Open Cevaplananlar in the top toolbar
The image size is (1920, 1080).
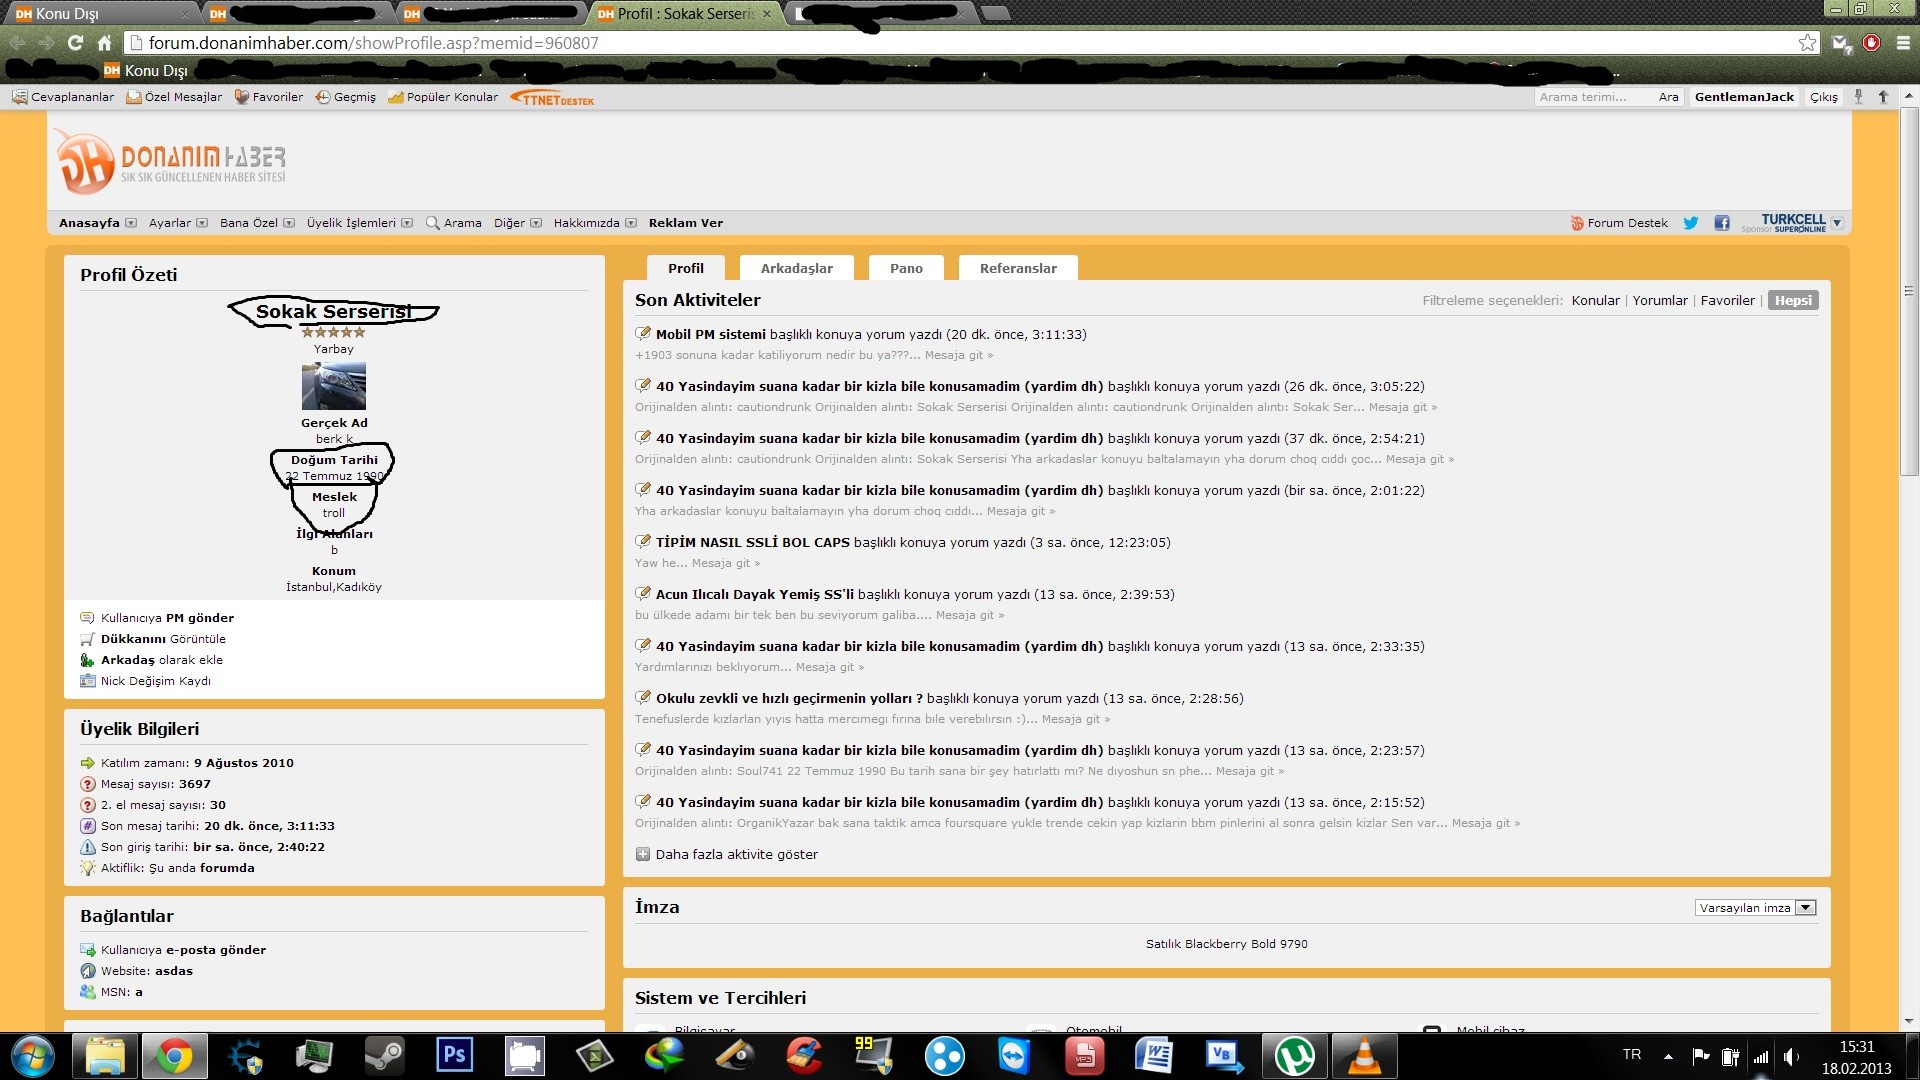[63, 97]
